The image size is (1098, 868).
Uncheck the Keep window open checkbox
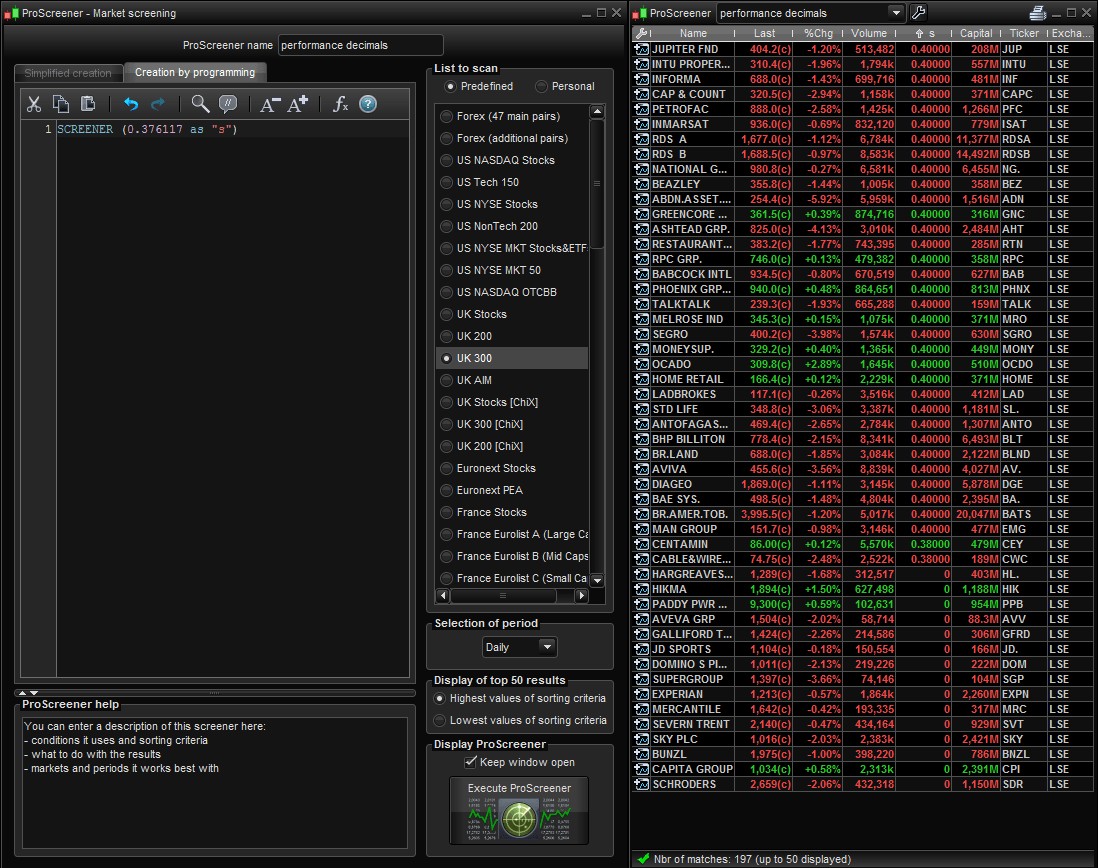[x=471, y=762]
